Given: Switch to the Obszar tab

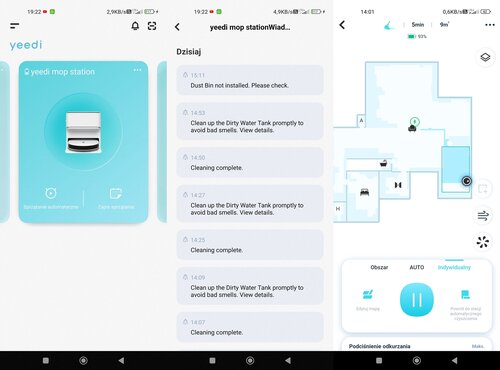Looking at the screenshot, I should (379, 267).
